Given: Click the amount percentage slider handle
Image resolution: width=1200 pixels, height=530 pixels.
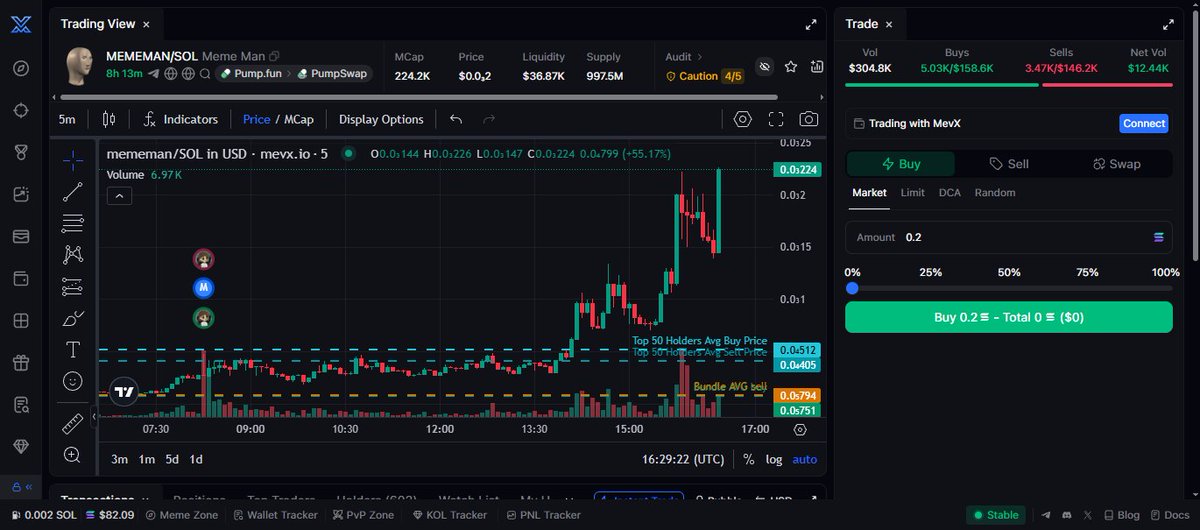Looking at the screenshot, I should (x=852, y=288).
